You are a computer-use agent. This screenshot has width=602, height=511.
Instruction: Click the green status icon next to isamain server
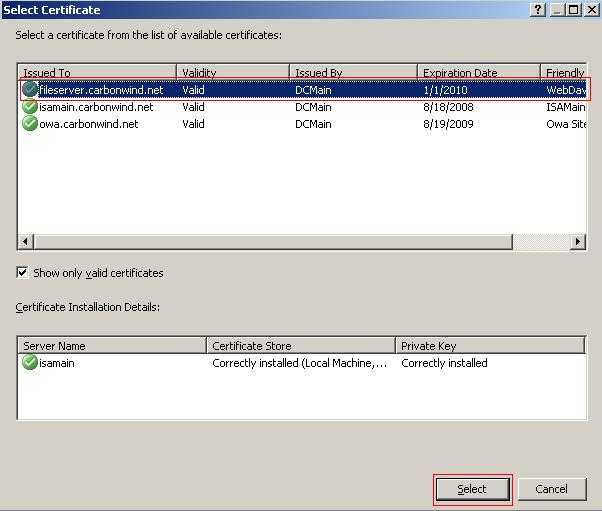(30, 363)
